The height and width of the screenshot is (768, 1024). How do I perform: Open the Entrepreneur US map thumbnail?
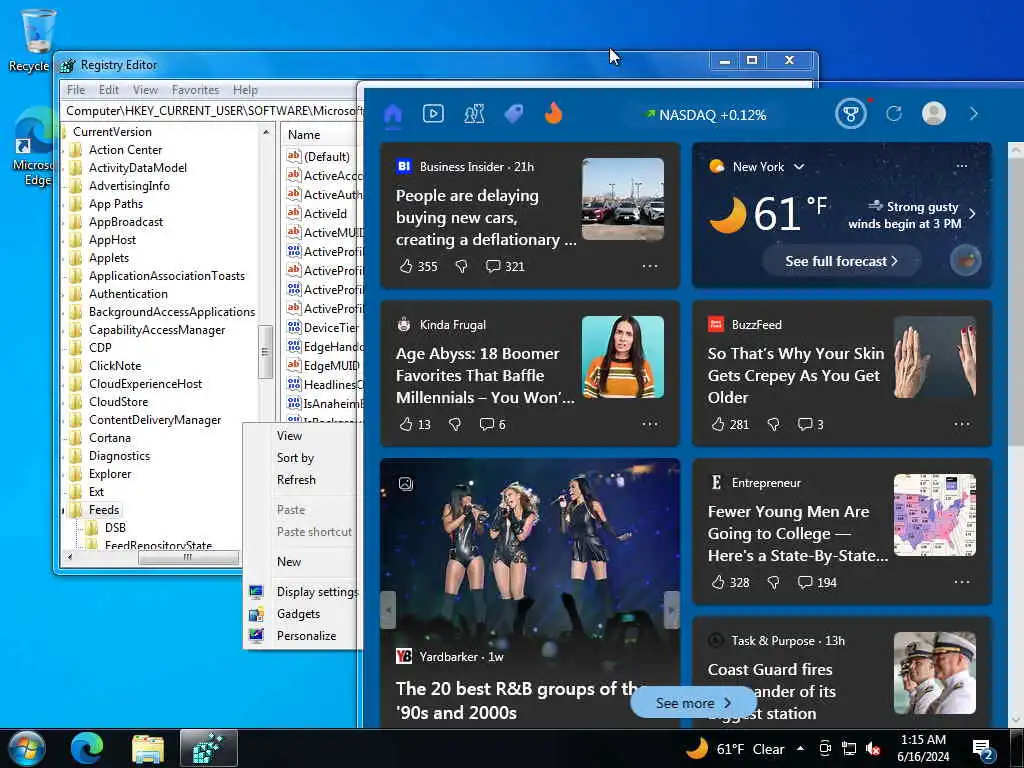tap(935, 515)
